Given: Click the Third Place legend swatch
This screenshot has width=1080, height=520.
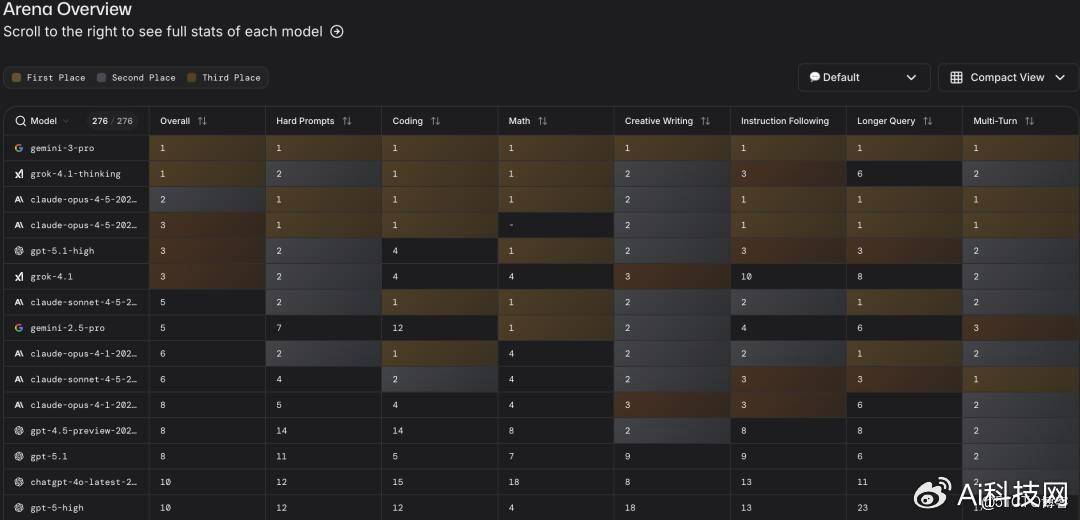Looking at the screenshot, I should point(192,78).
